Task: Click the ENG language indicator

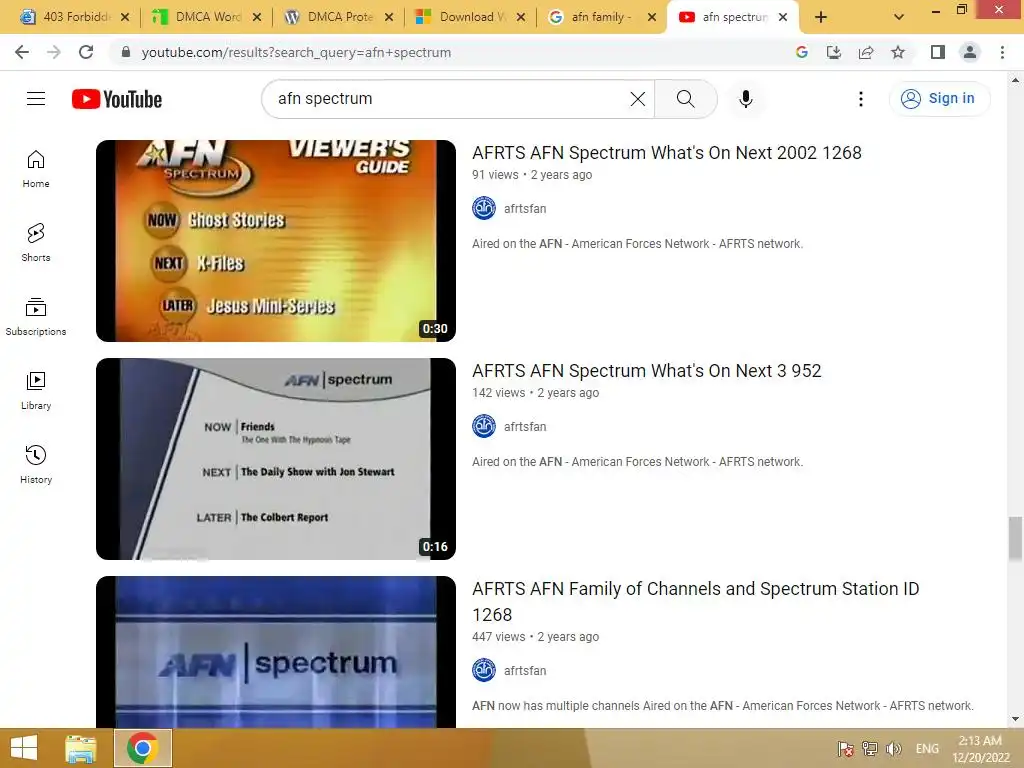Action: (927, 748)
